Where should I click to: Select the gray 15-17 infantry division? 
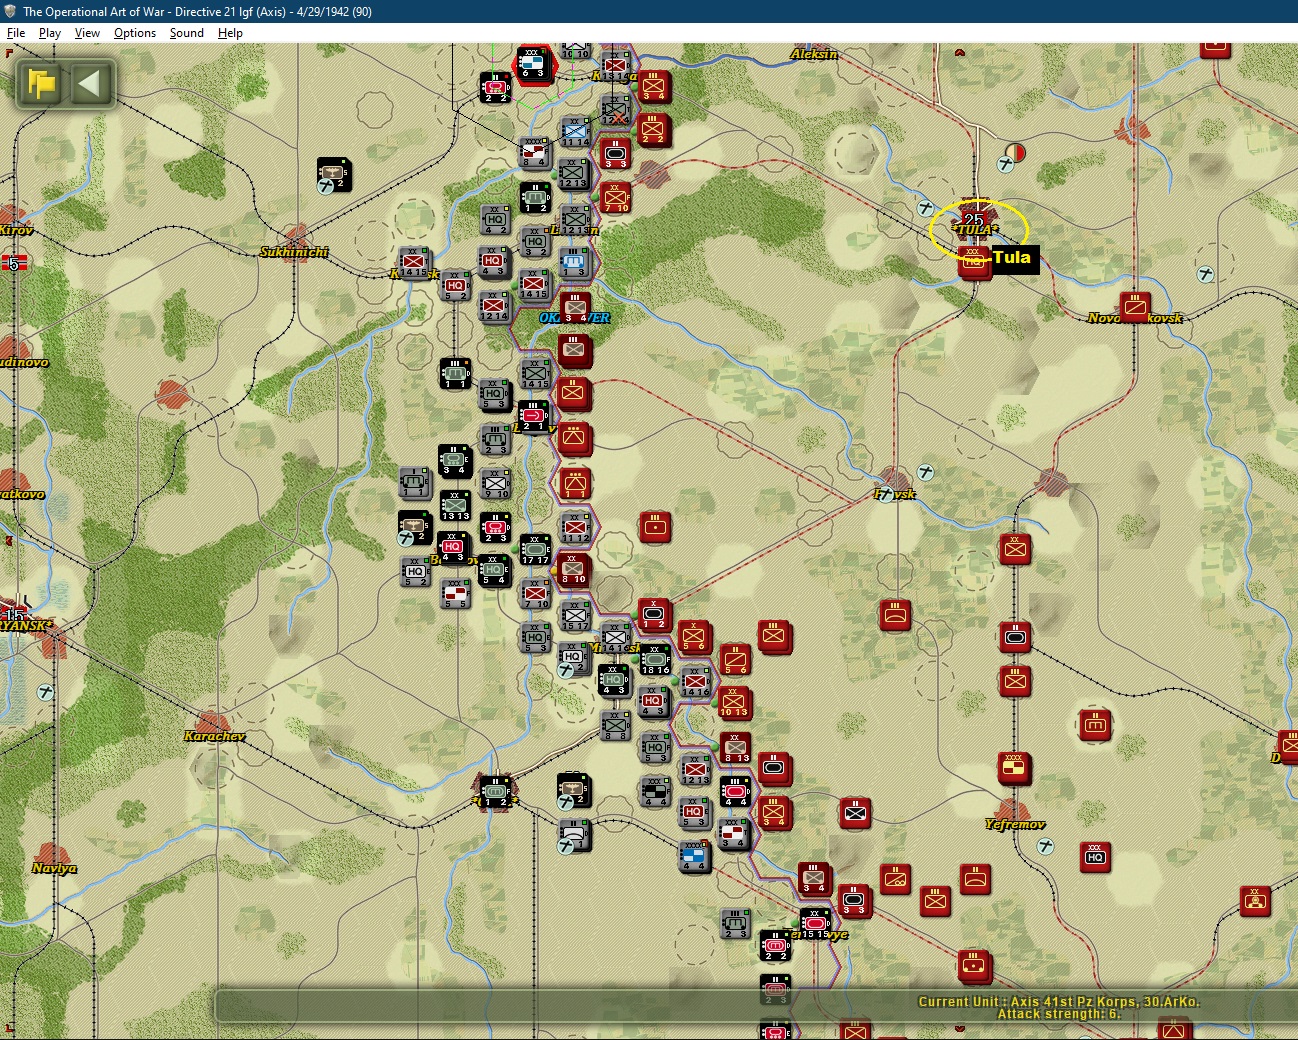pyautogui.click(x=575, y=615)
